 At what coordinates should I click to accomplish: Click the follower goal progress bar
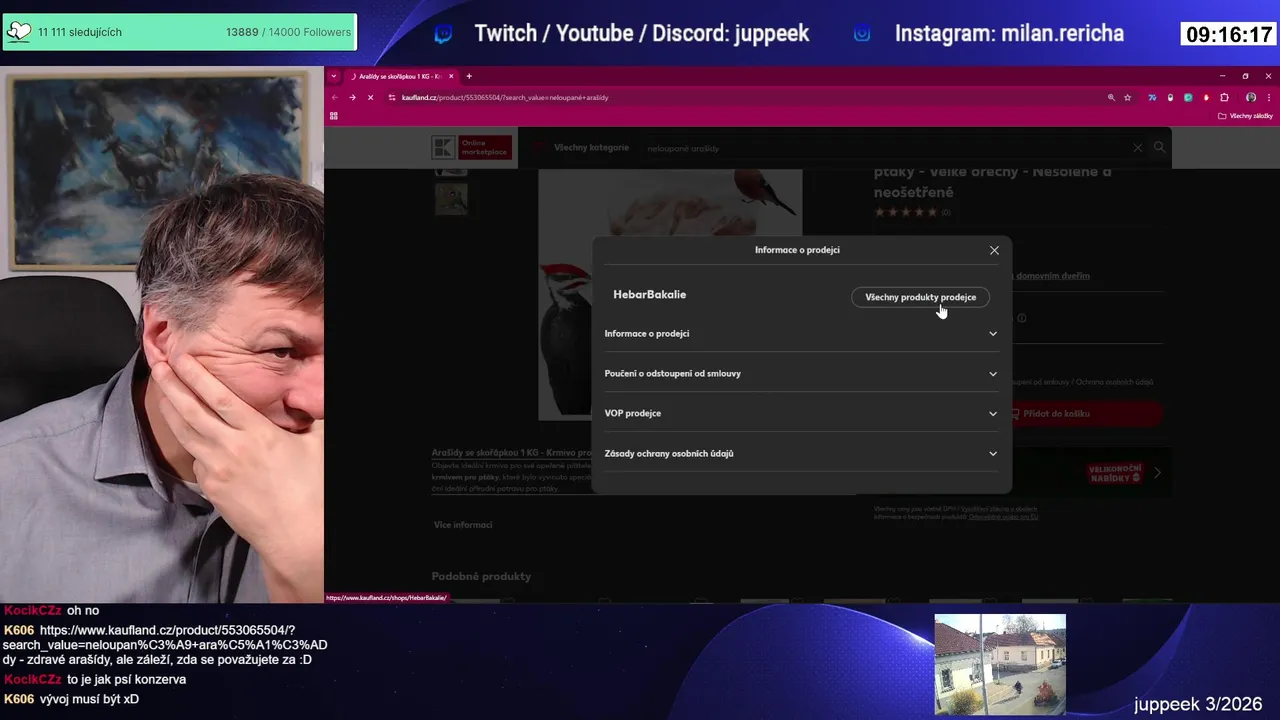[180, 32]
